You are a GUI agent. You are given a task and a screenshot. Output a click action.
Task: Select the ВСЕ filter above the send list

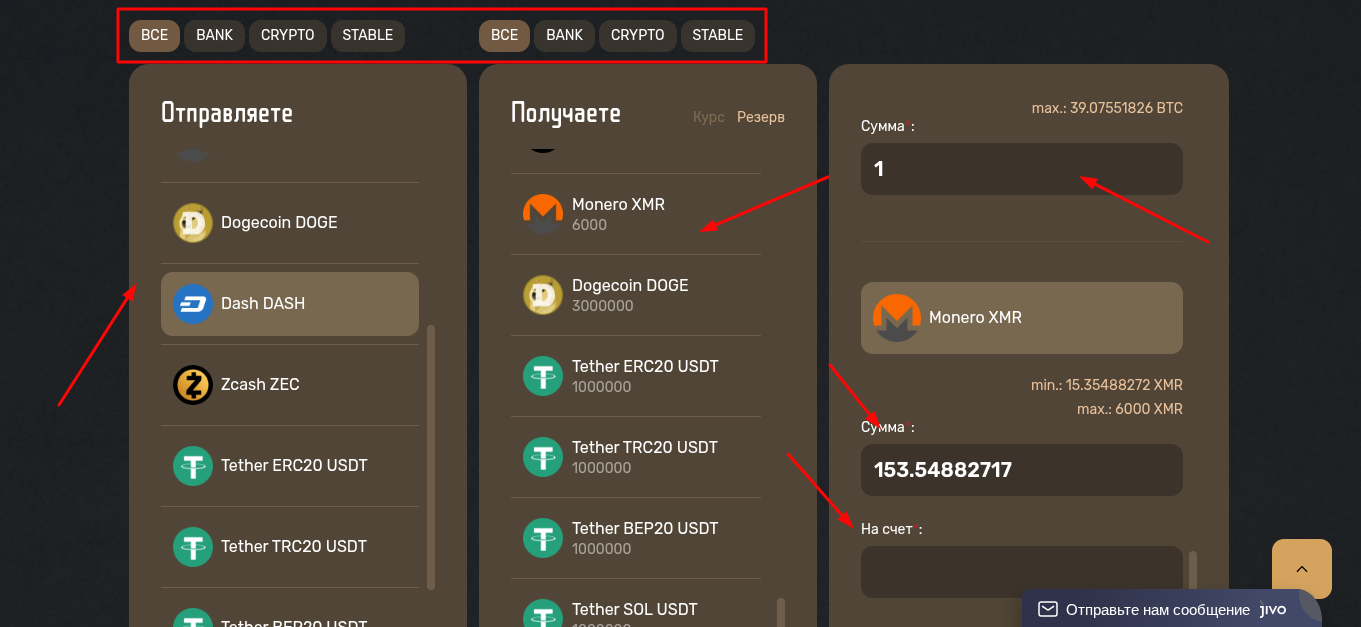[155, 35]
